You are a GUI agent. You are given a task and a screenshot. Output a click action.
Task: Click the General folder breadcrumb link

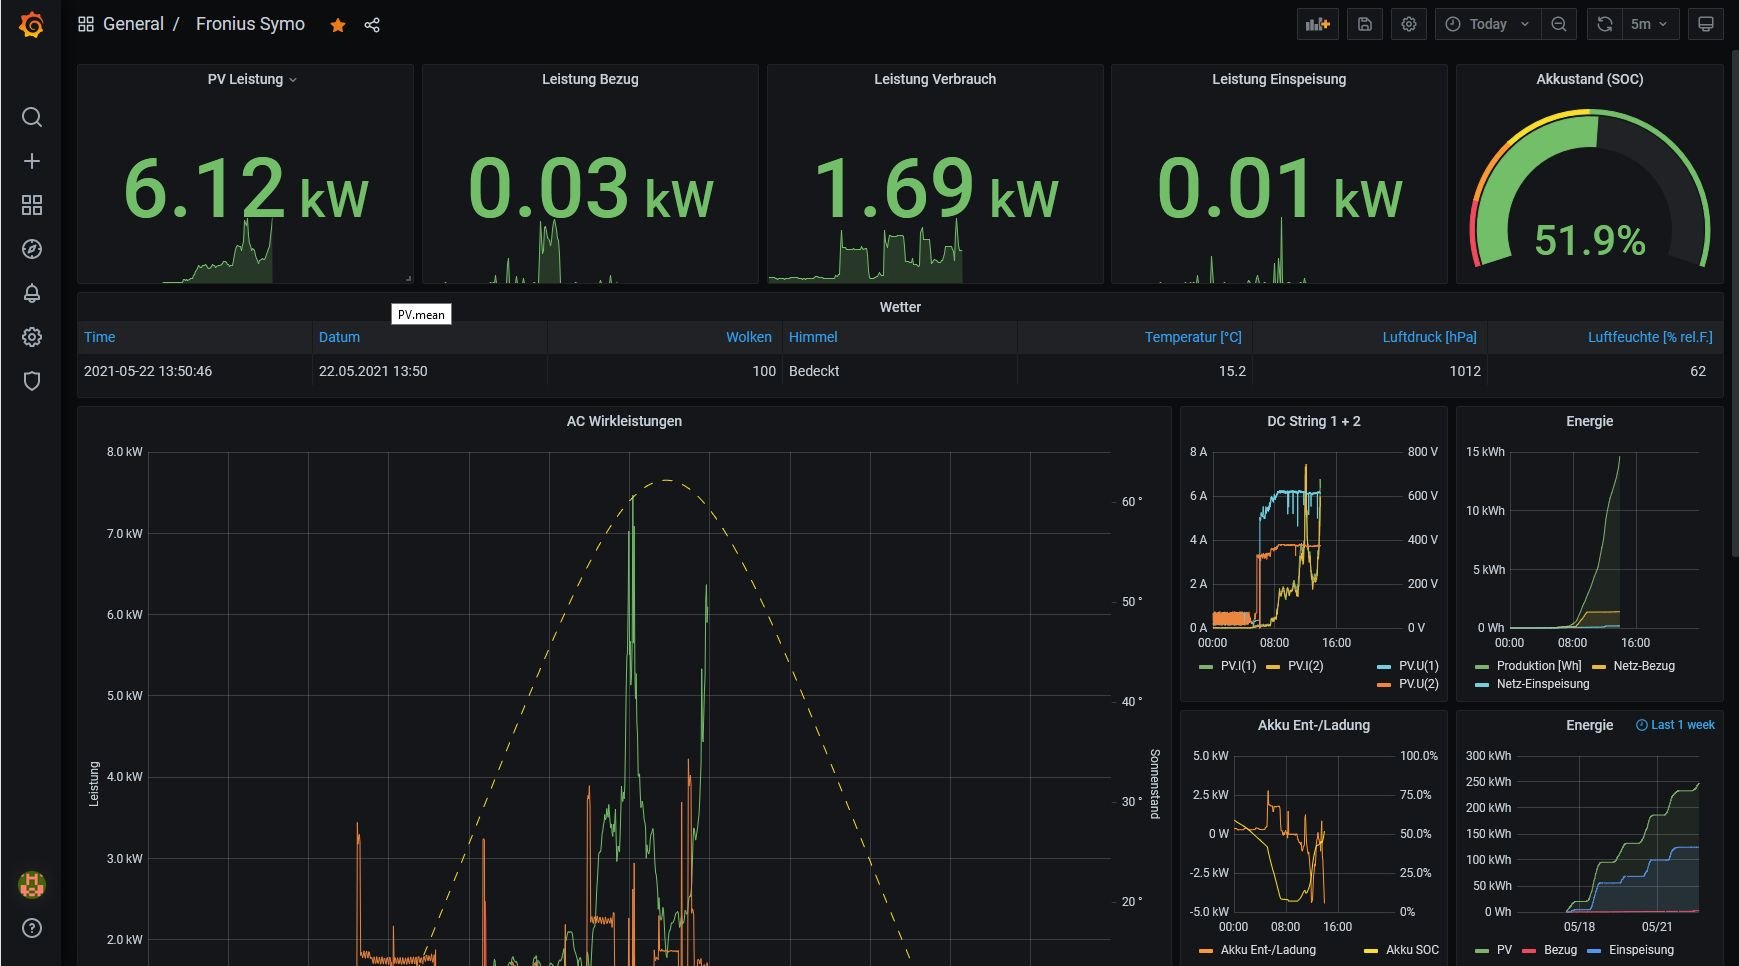point(133,24)
